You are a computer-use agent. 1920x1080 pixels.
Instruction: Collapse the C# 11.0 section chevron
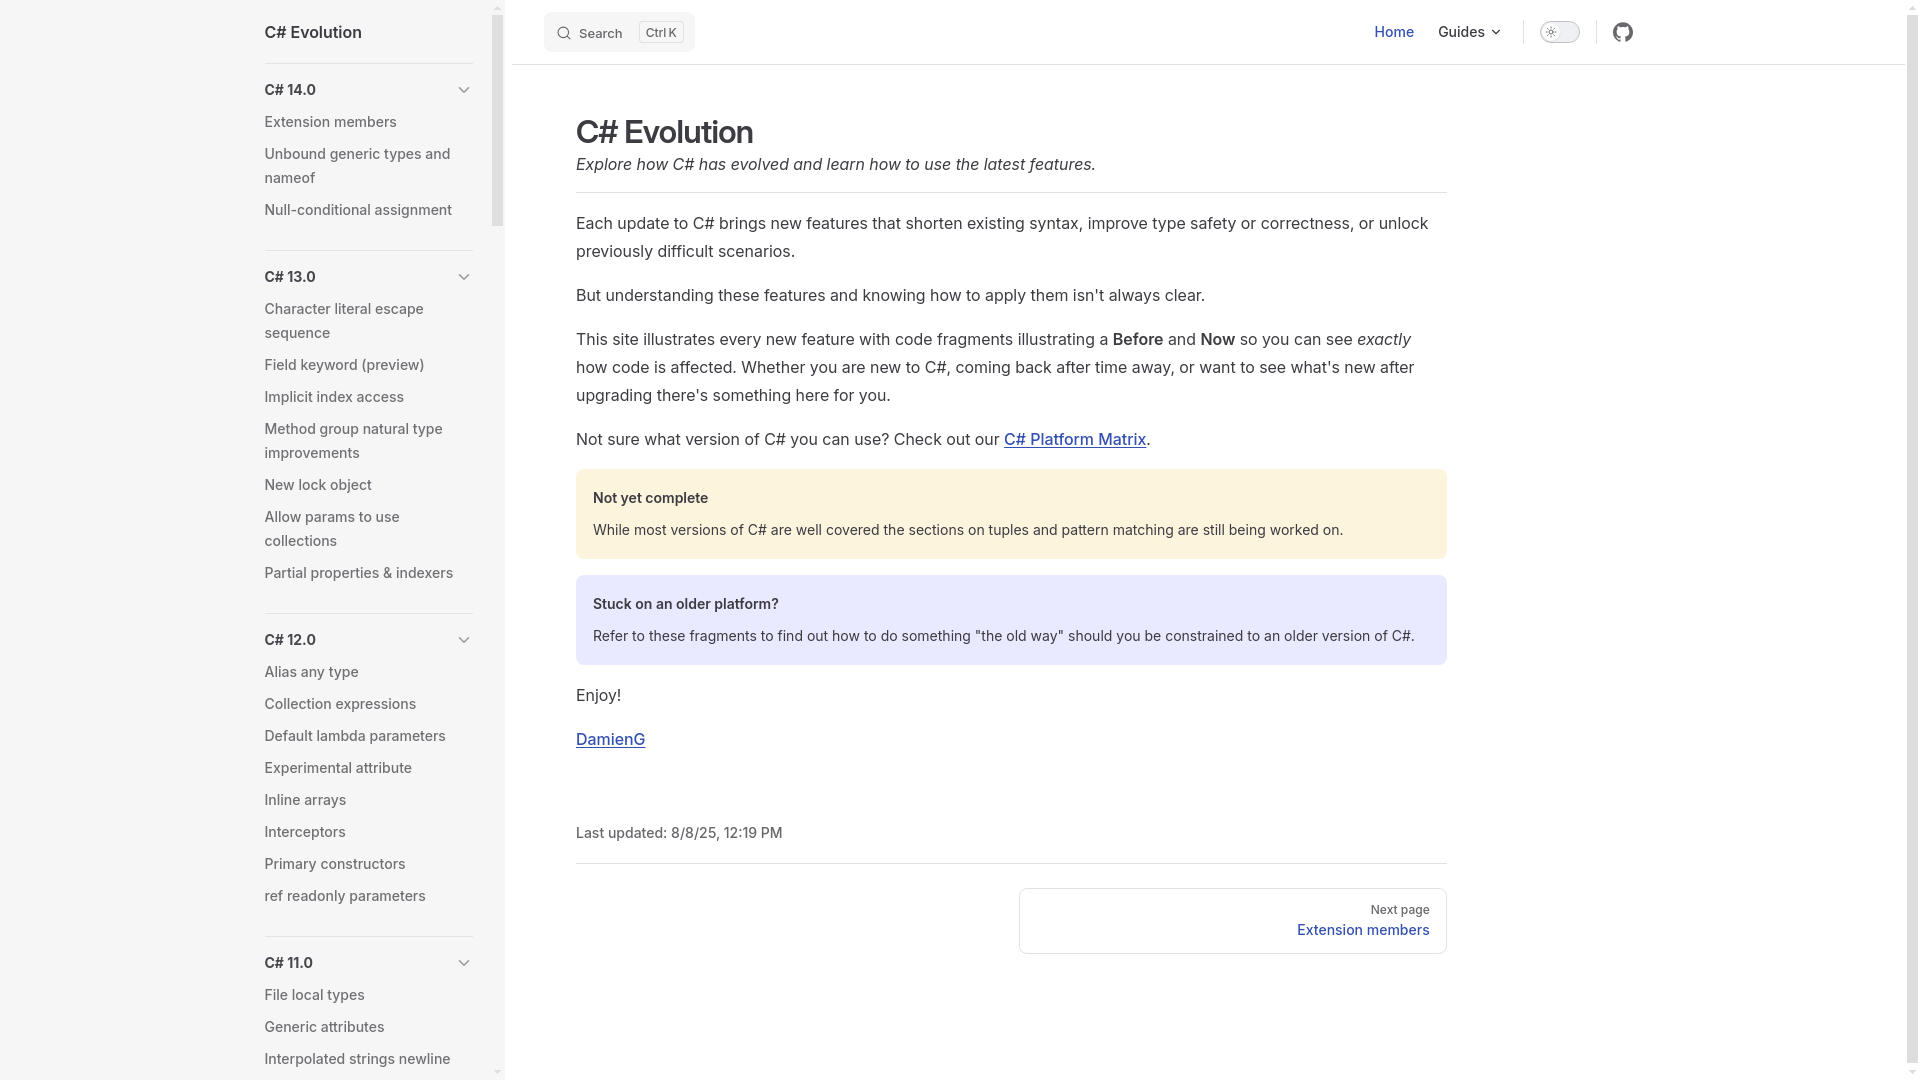464,963
